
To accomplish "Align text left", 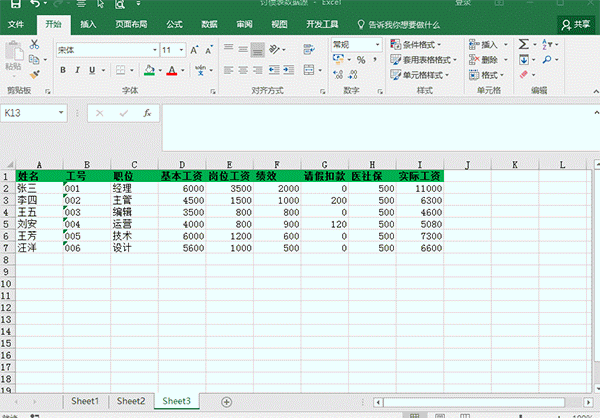I will 228,70.
